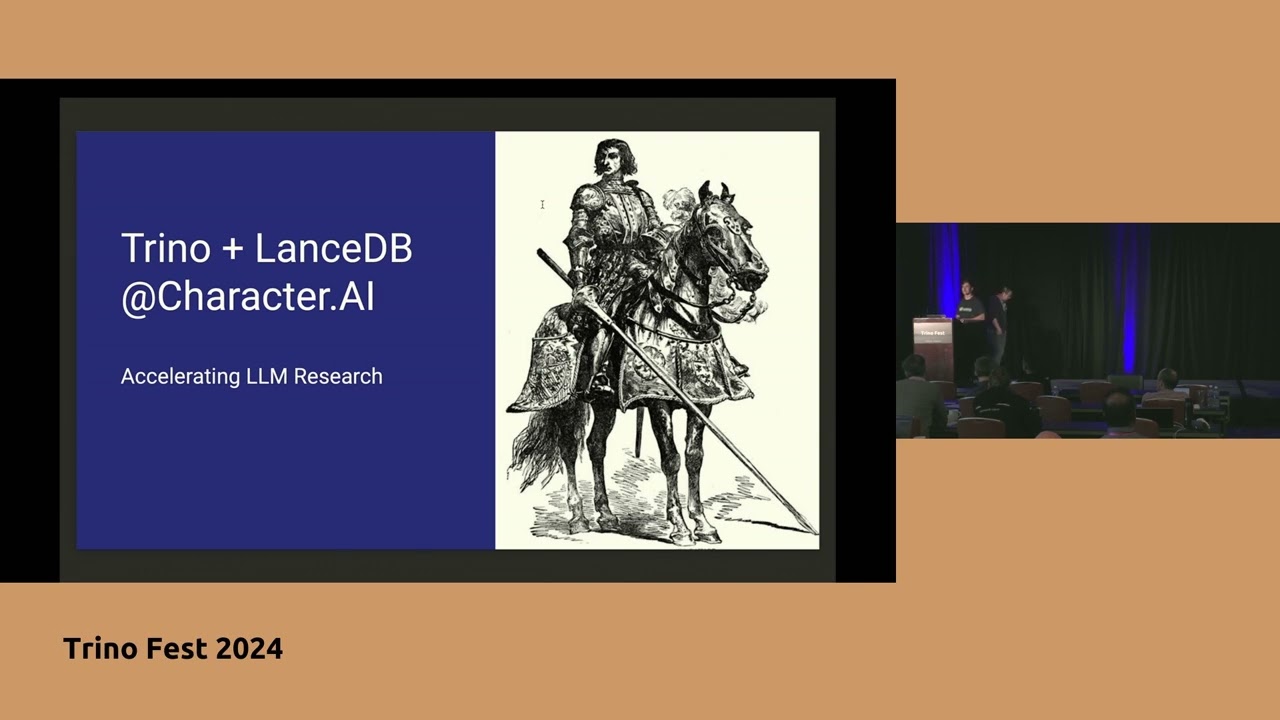Click the knight on horseback illustration
The width and height of the screenshot is (1280, 720).
[657, 340]
